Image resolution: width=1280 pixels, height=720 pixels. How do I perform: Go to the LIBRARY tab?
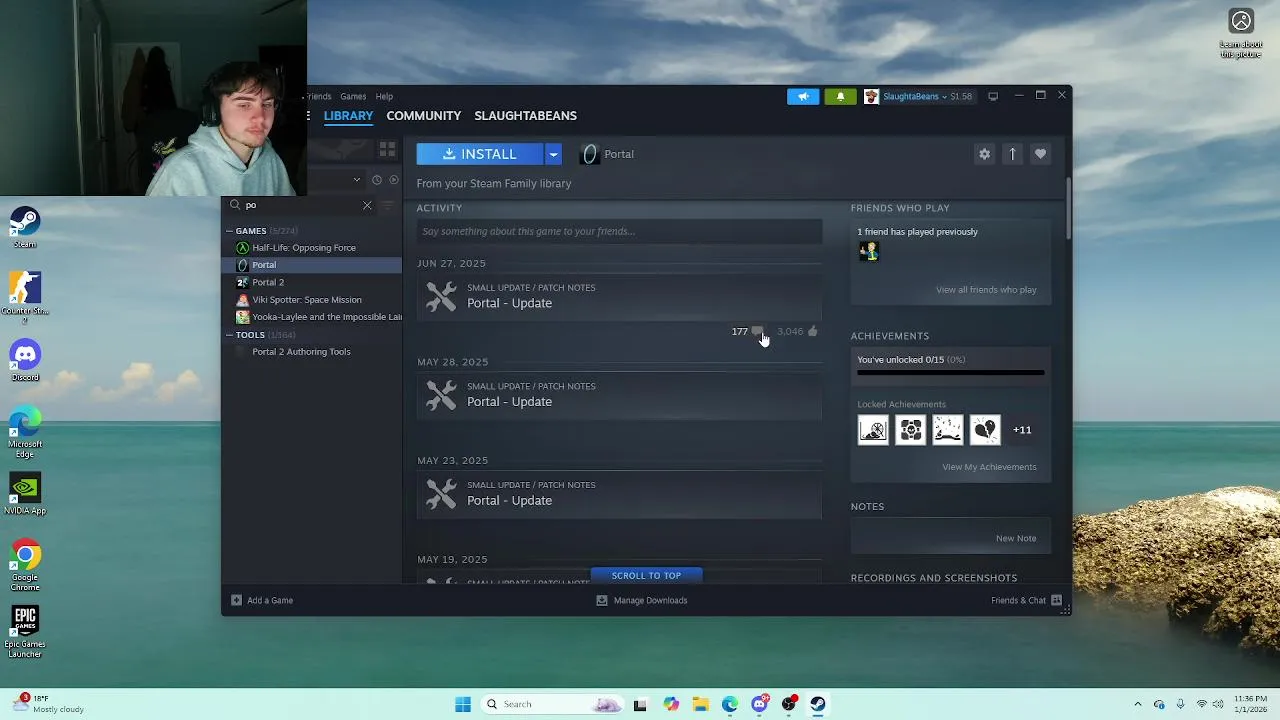tap(348, 116)
